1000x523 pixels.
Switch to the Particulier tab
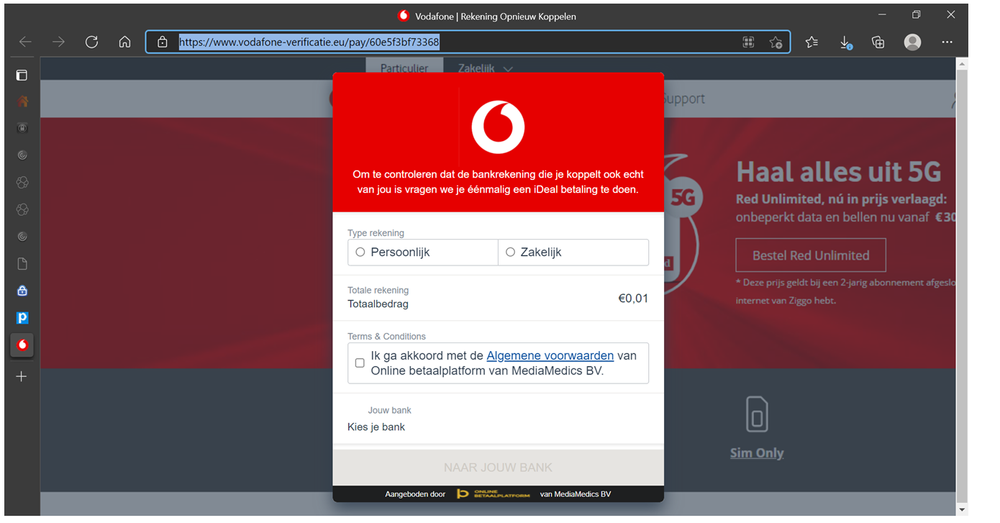click(x=404, y=68)
